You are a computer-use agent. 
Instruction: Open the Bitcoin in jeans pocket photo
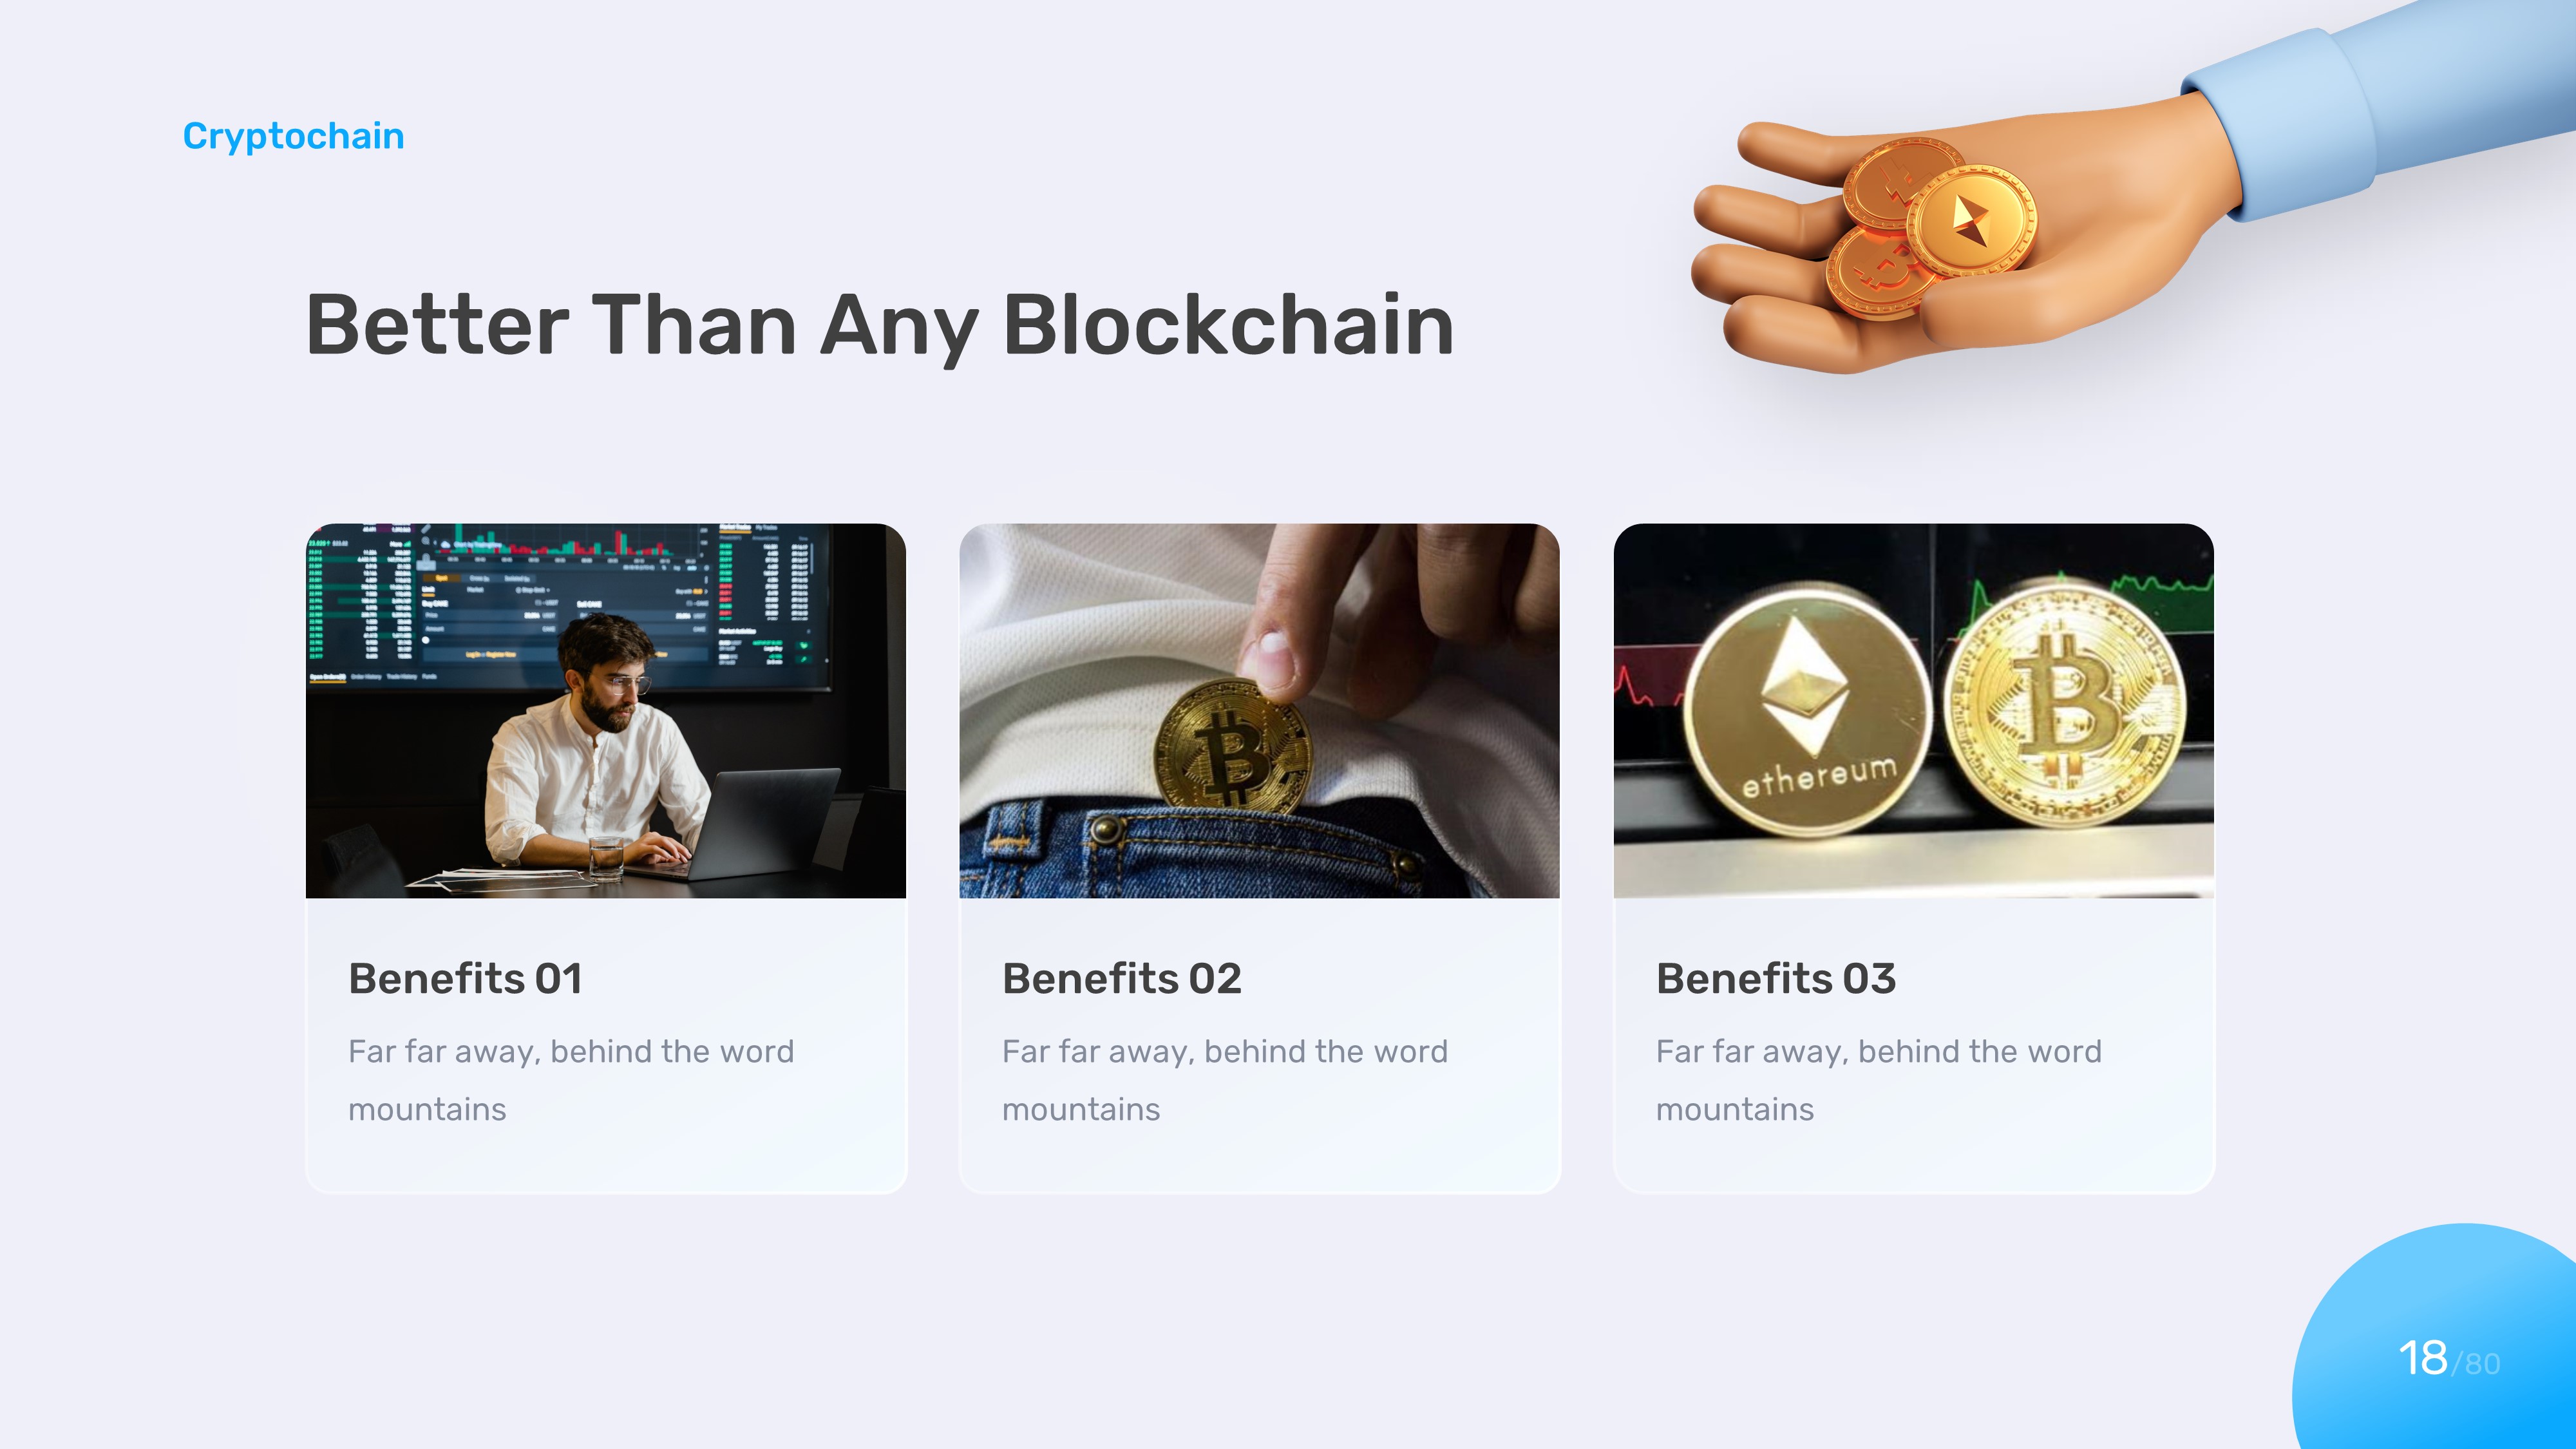click(x=1259, y=710)
